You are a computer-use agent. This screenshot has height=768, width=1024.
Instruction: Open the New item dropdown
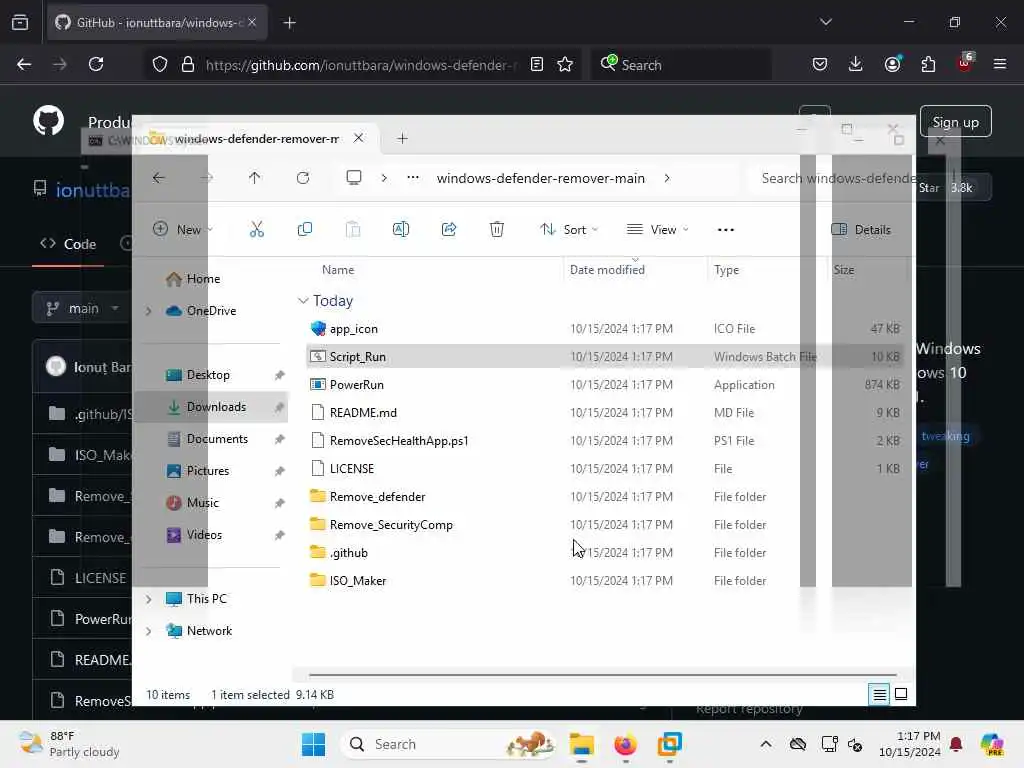[182, 229]
